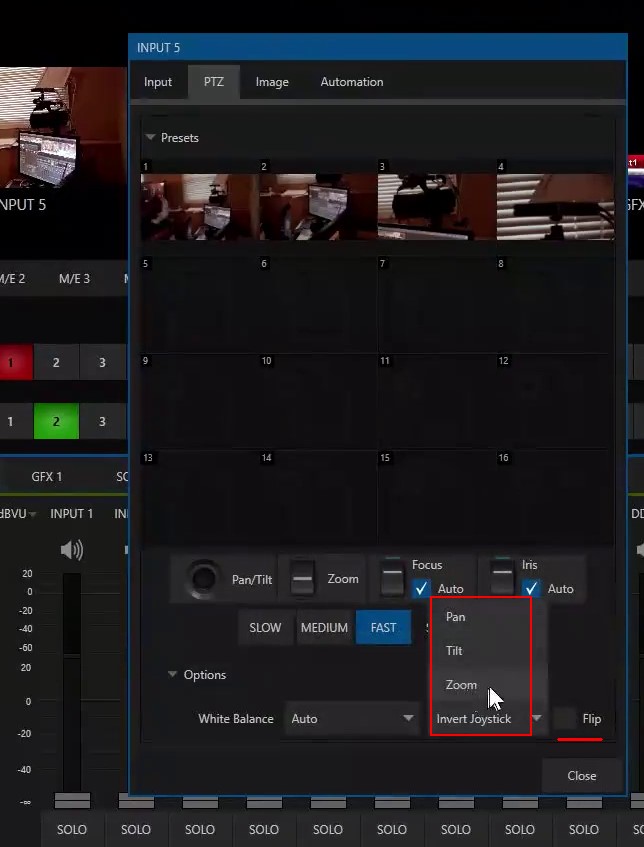The width and height of the screenshot is (644, 847).
Task: Click preview row button 3
Action: (102, 421)
